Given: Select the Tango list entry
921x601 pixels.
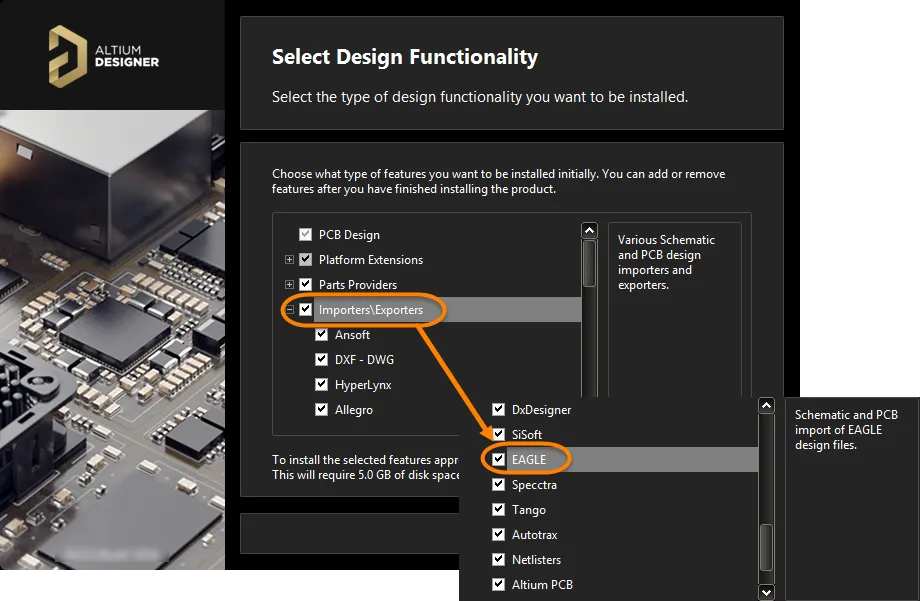Looking at the screenshot, I should 529,509.
